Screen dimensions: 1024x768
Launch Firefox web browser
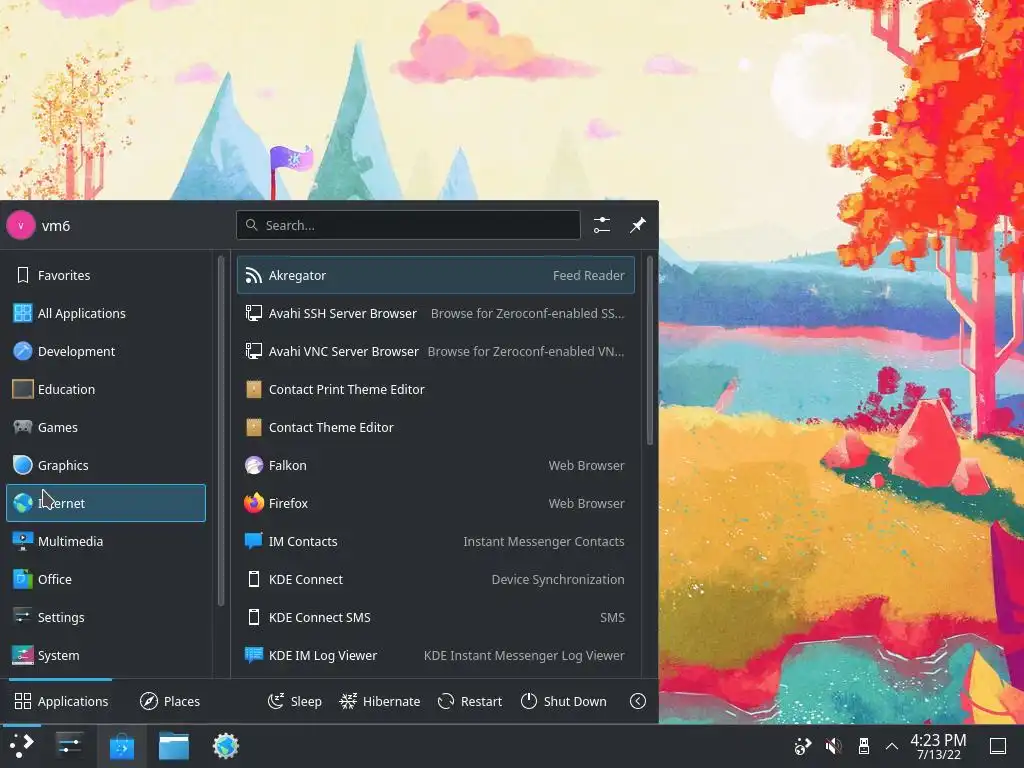(x=436, y=503)
